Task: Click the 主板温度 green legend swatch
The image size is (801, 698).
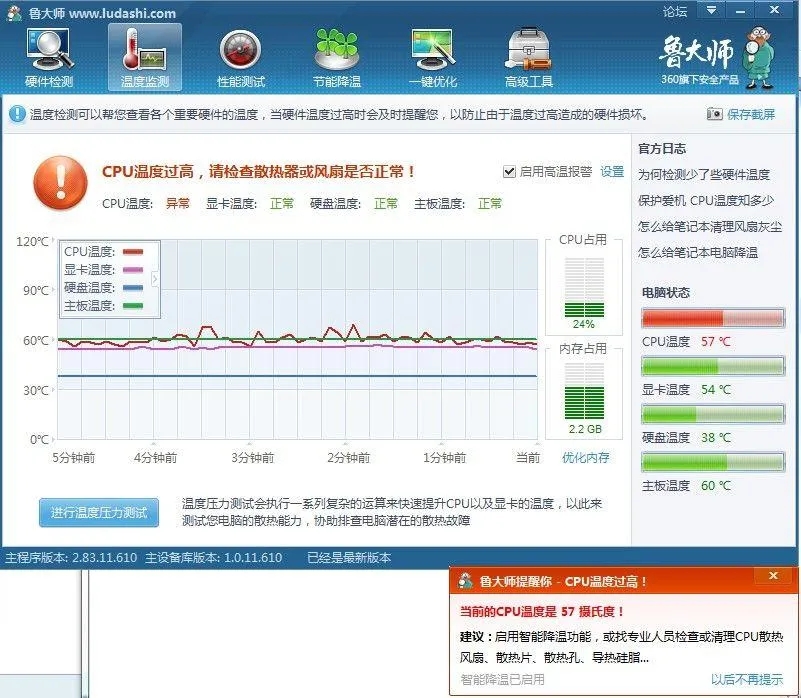Action: click(x=133, y=306)
